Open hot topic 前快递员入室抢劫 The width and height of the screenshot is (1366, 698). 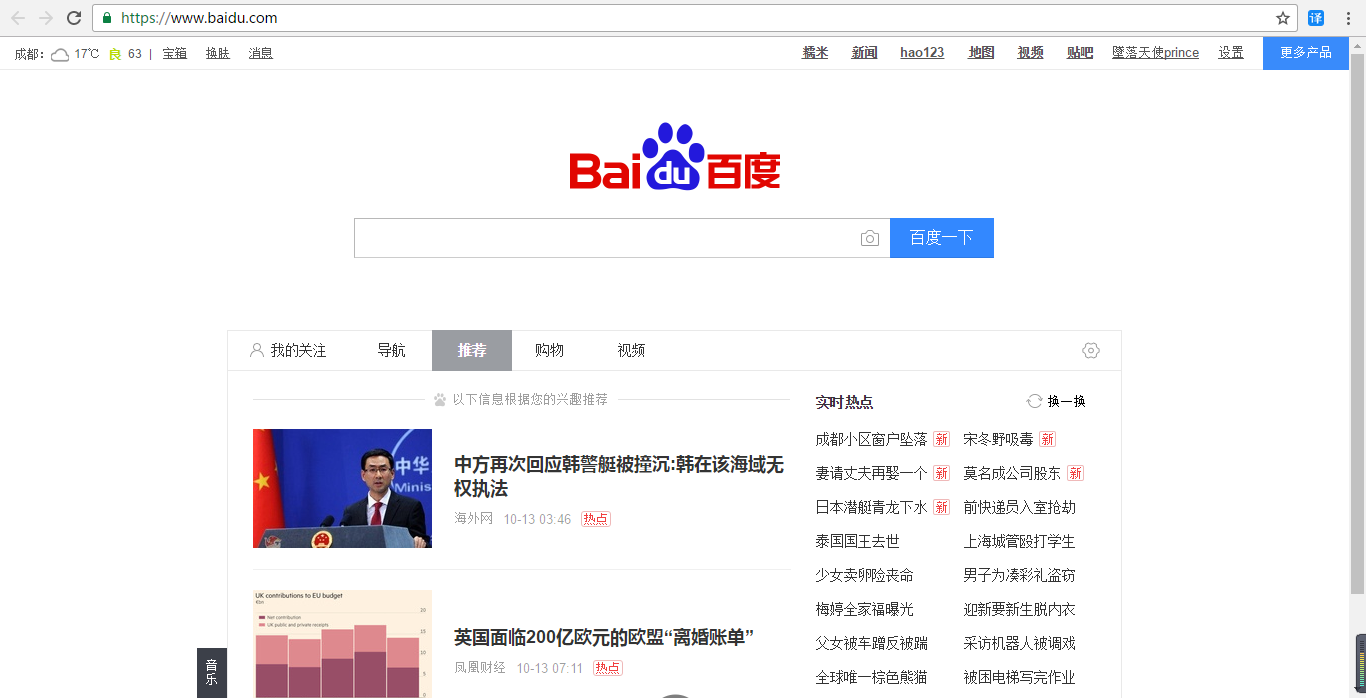[x=1019, y=507]
